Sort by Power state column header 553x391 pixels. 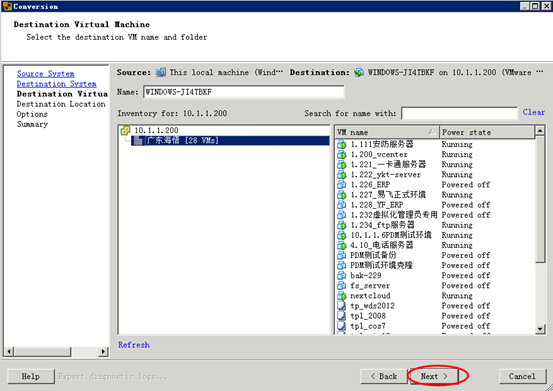click(x=487, y=132)
